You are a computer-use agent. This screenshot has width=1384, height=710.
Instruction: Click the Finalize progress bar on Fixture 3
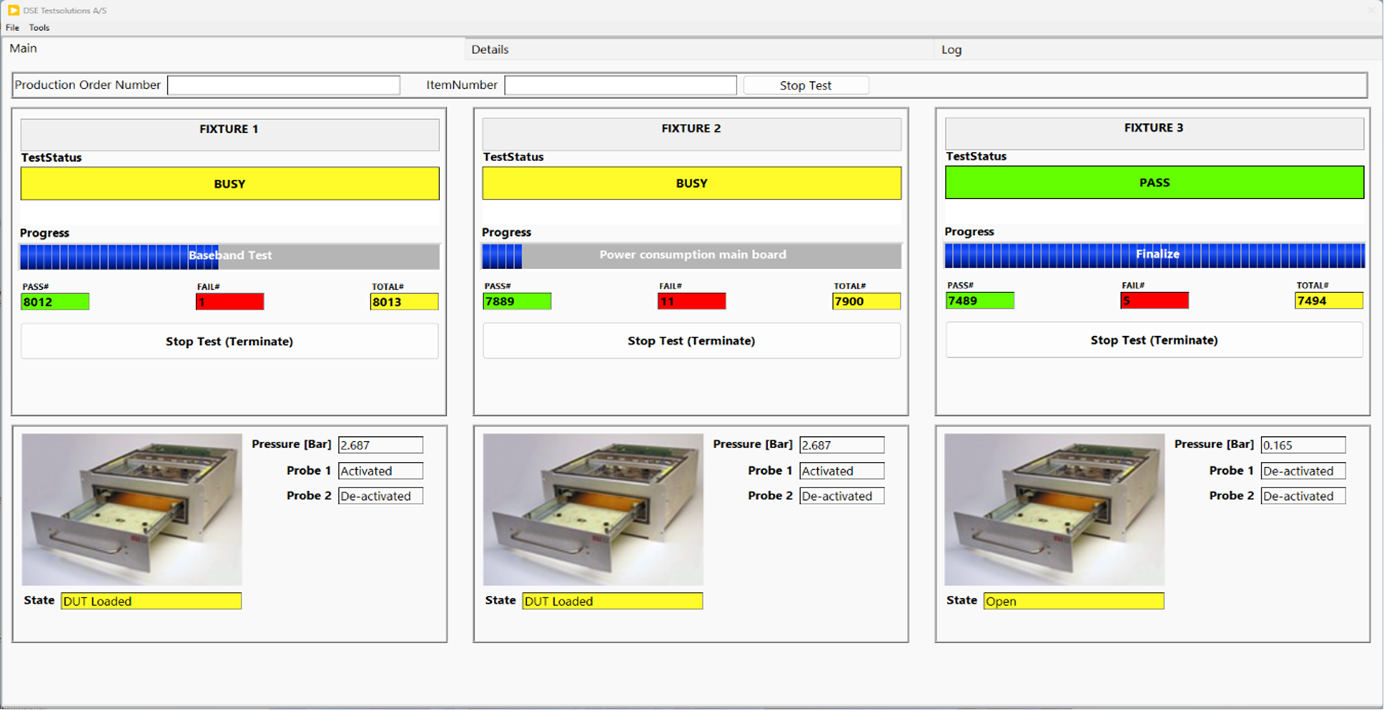pos(1154,255)
